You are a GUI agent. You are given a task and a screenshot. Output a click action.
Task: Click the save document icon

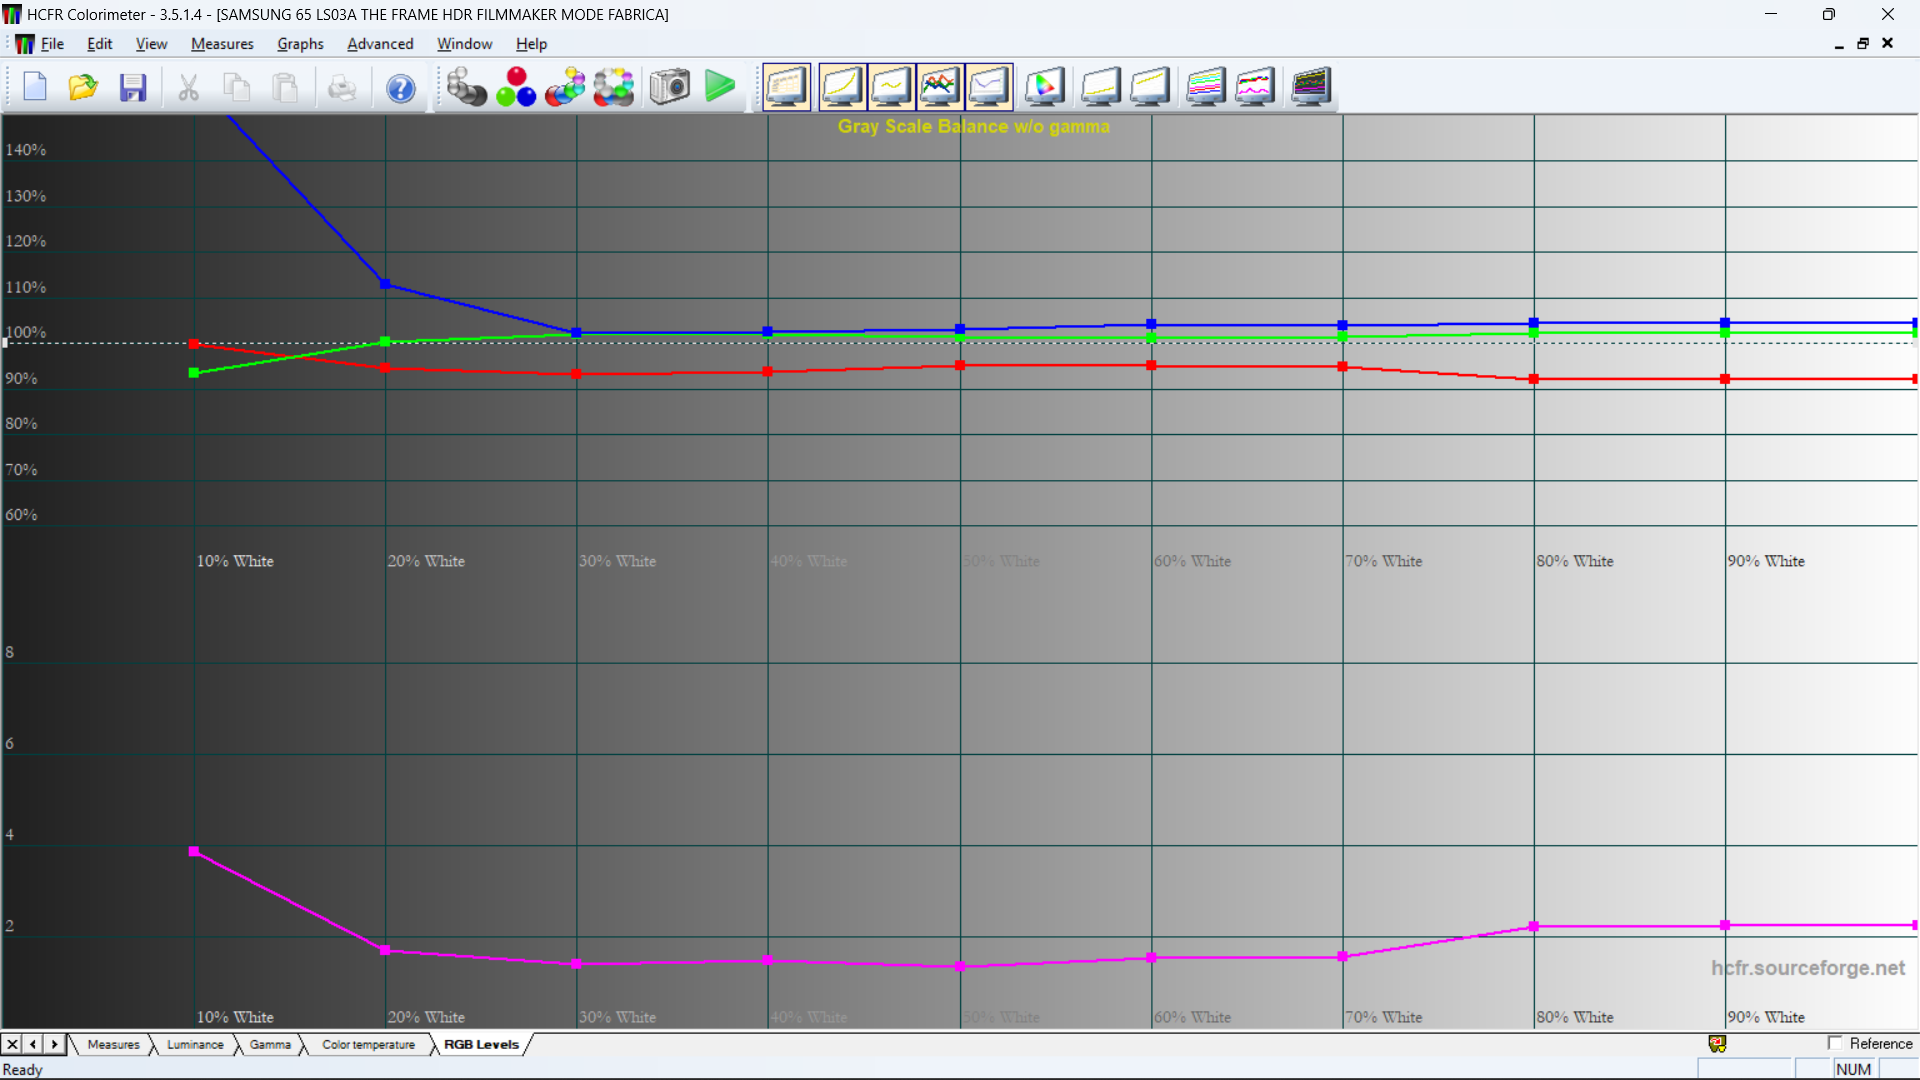(133, 87)
